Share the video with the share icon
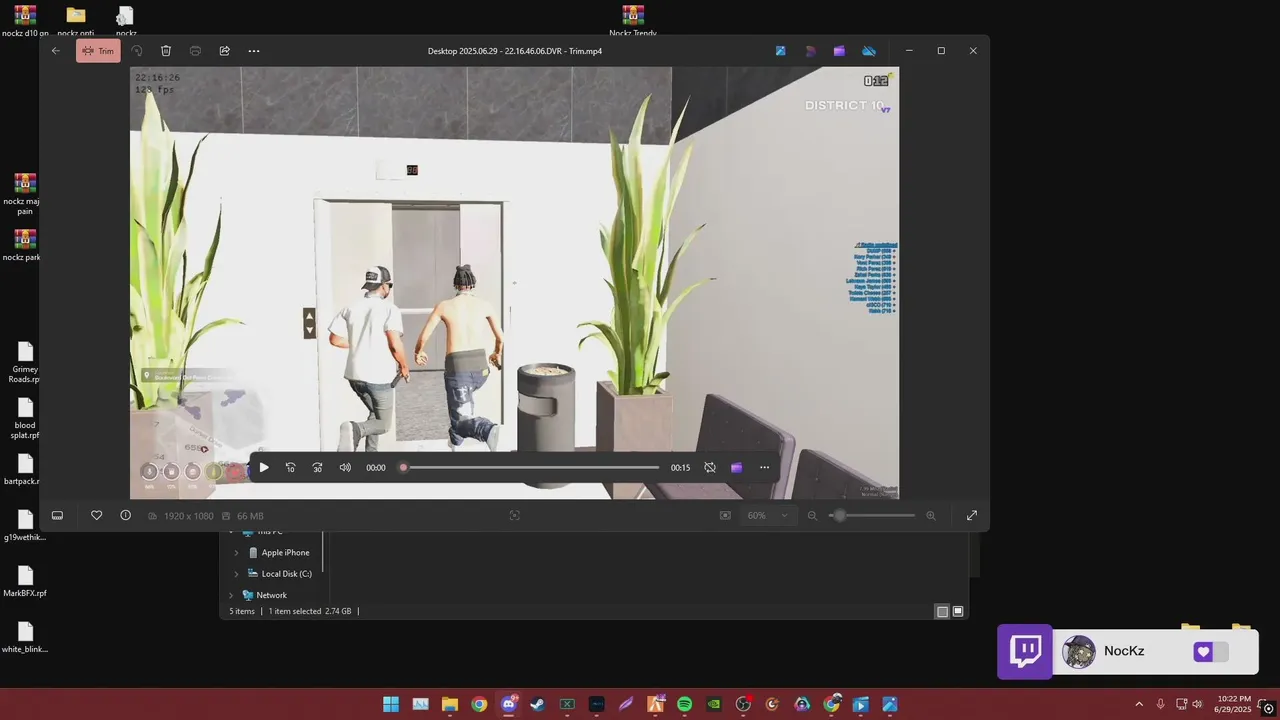Image resolution: width=1280 pixels, height=720 pixels. (224, 51)
